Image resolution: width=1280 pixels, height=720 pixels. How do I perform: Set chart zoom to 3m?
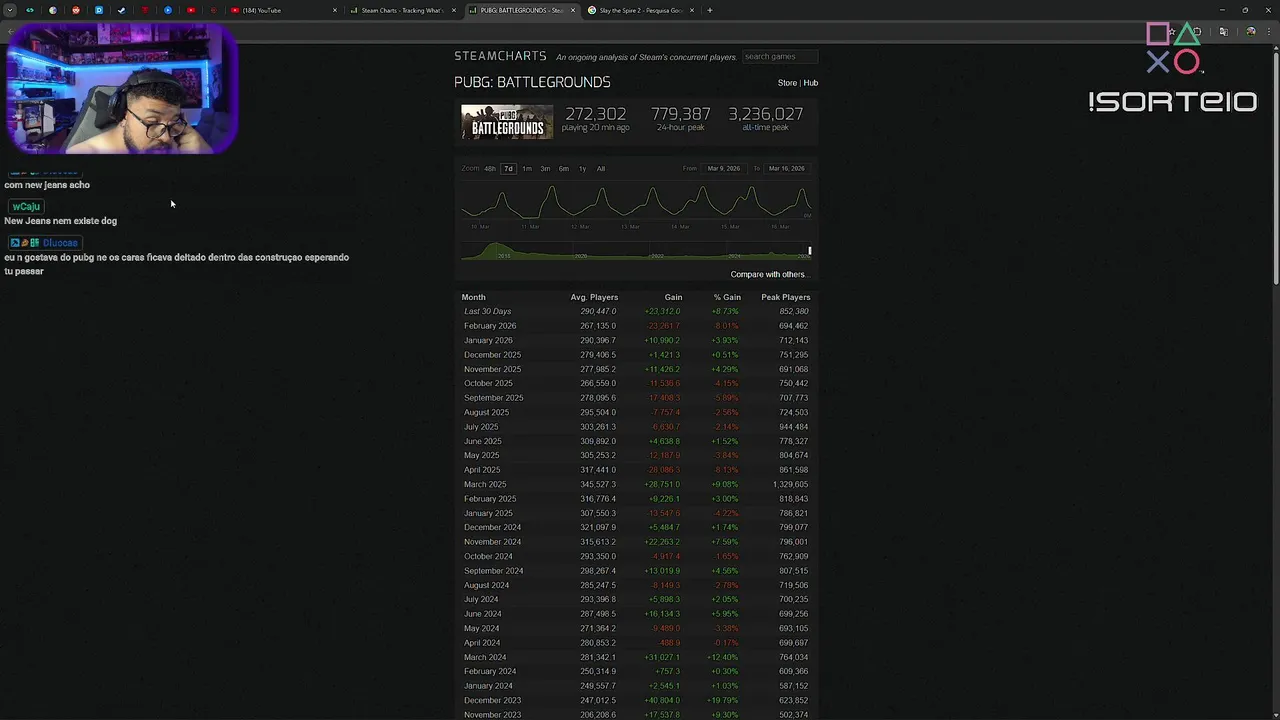(x=545, y=169)
